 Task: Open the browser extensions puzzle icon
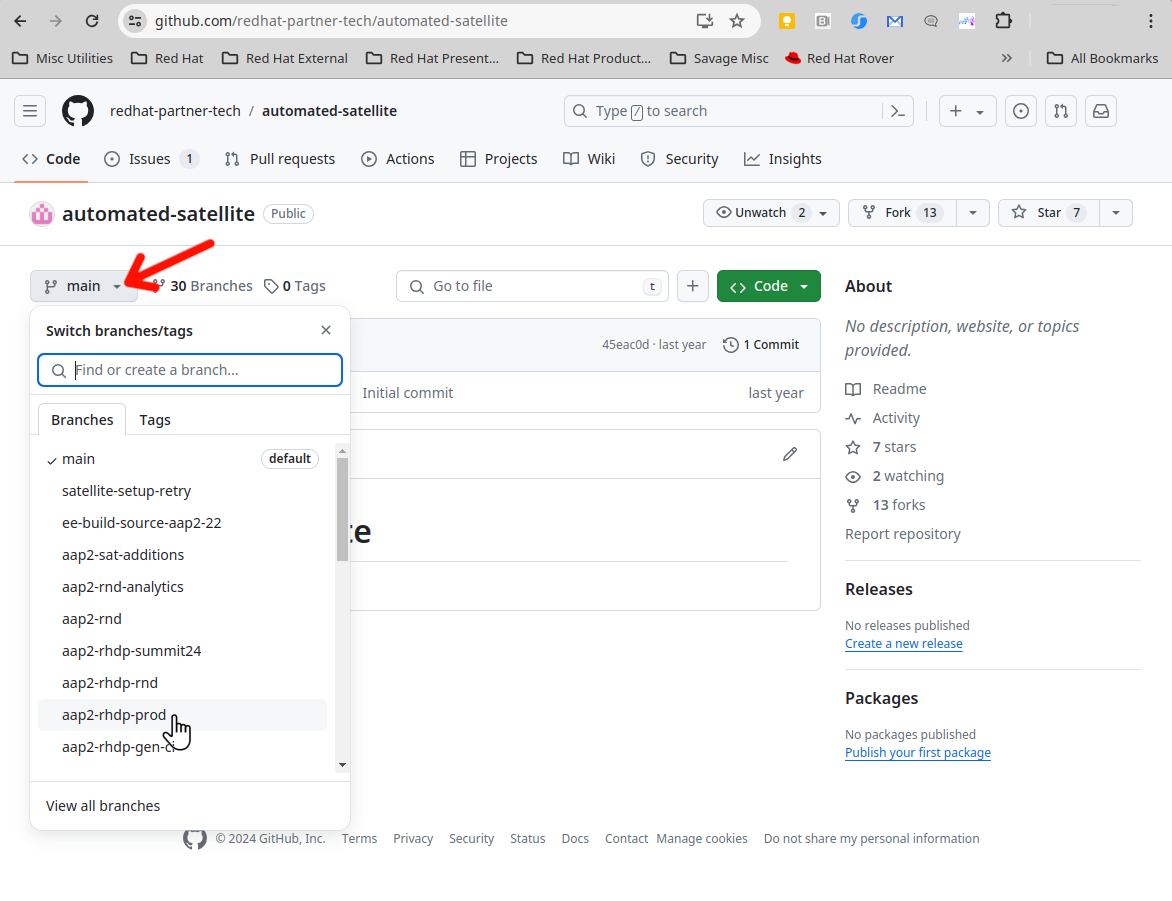point(1003,21)
